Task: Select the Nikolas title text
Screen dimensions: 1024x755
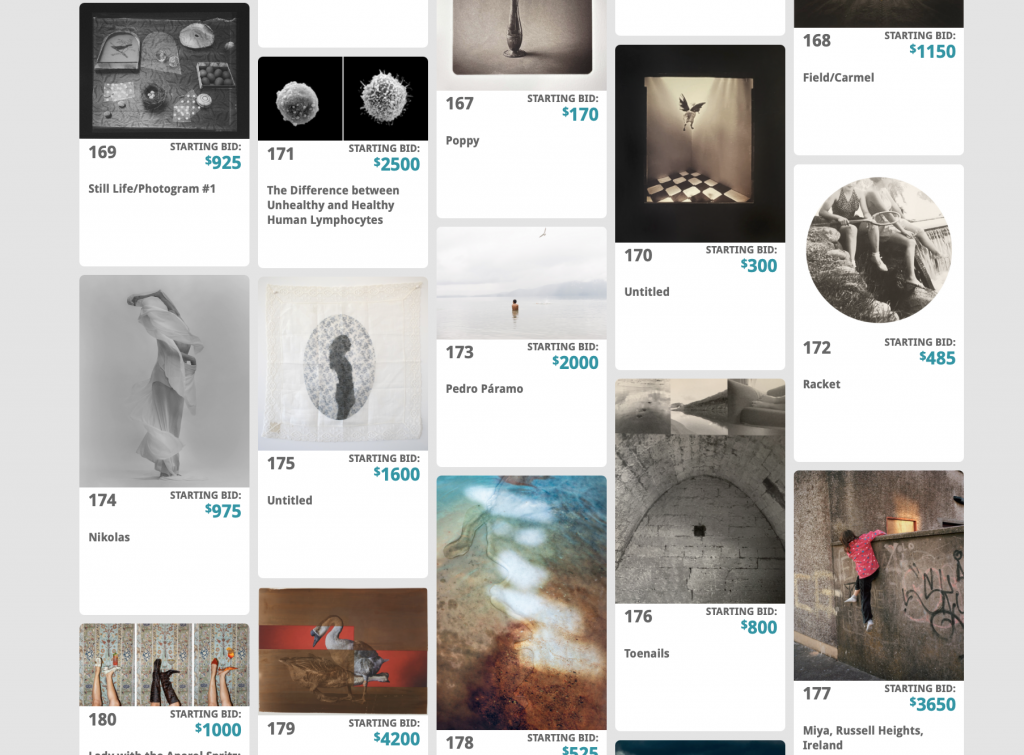Action: (109, 537)
